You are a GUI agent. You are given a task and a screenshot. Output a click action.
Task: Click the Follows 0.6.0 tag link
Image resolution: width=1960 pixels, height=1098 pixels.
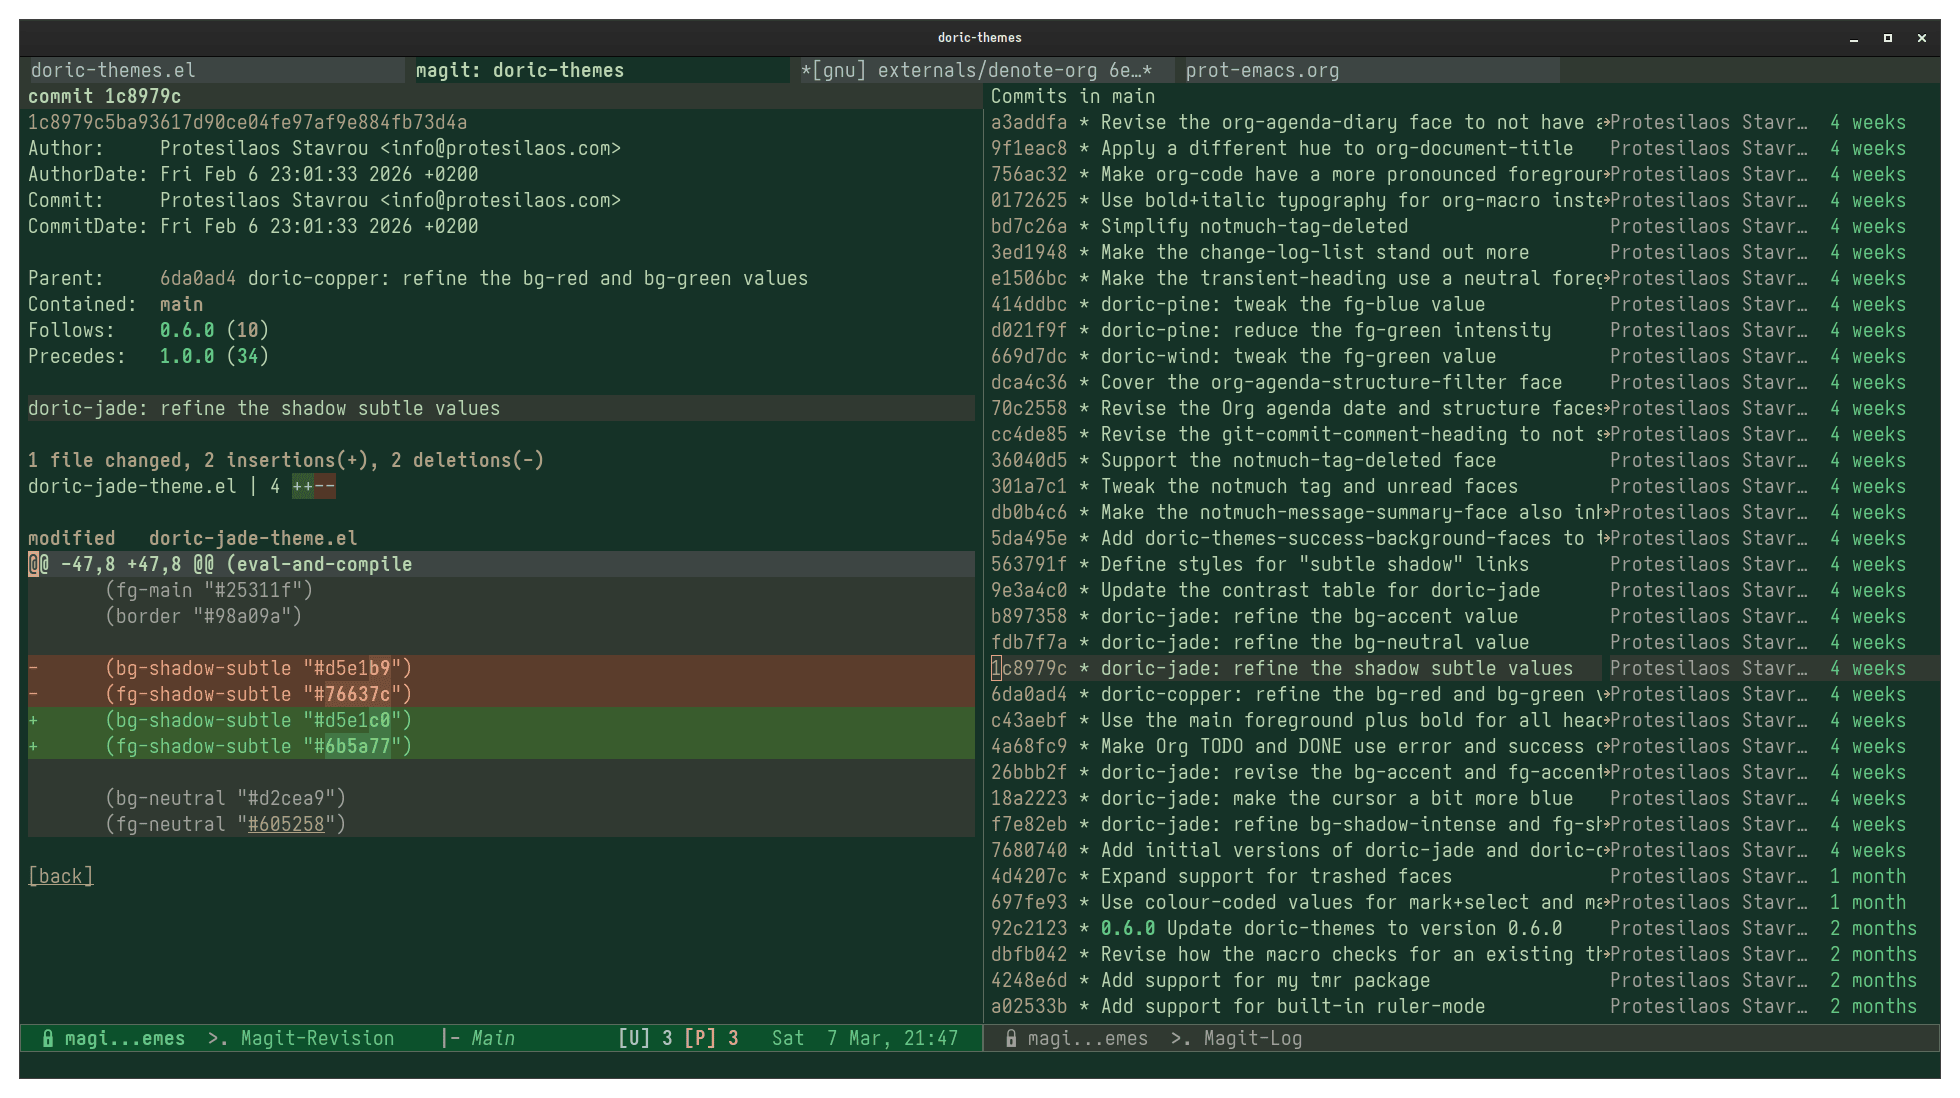(x=187, y=330)
